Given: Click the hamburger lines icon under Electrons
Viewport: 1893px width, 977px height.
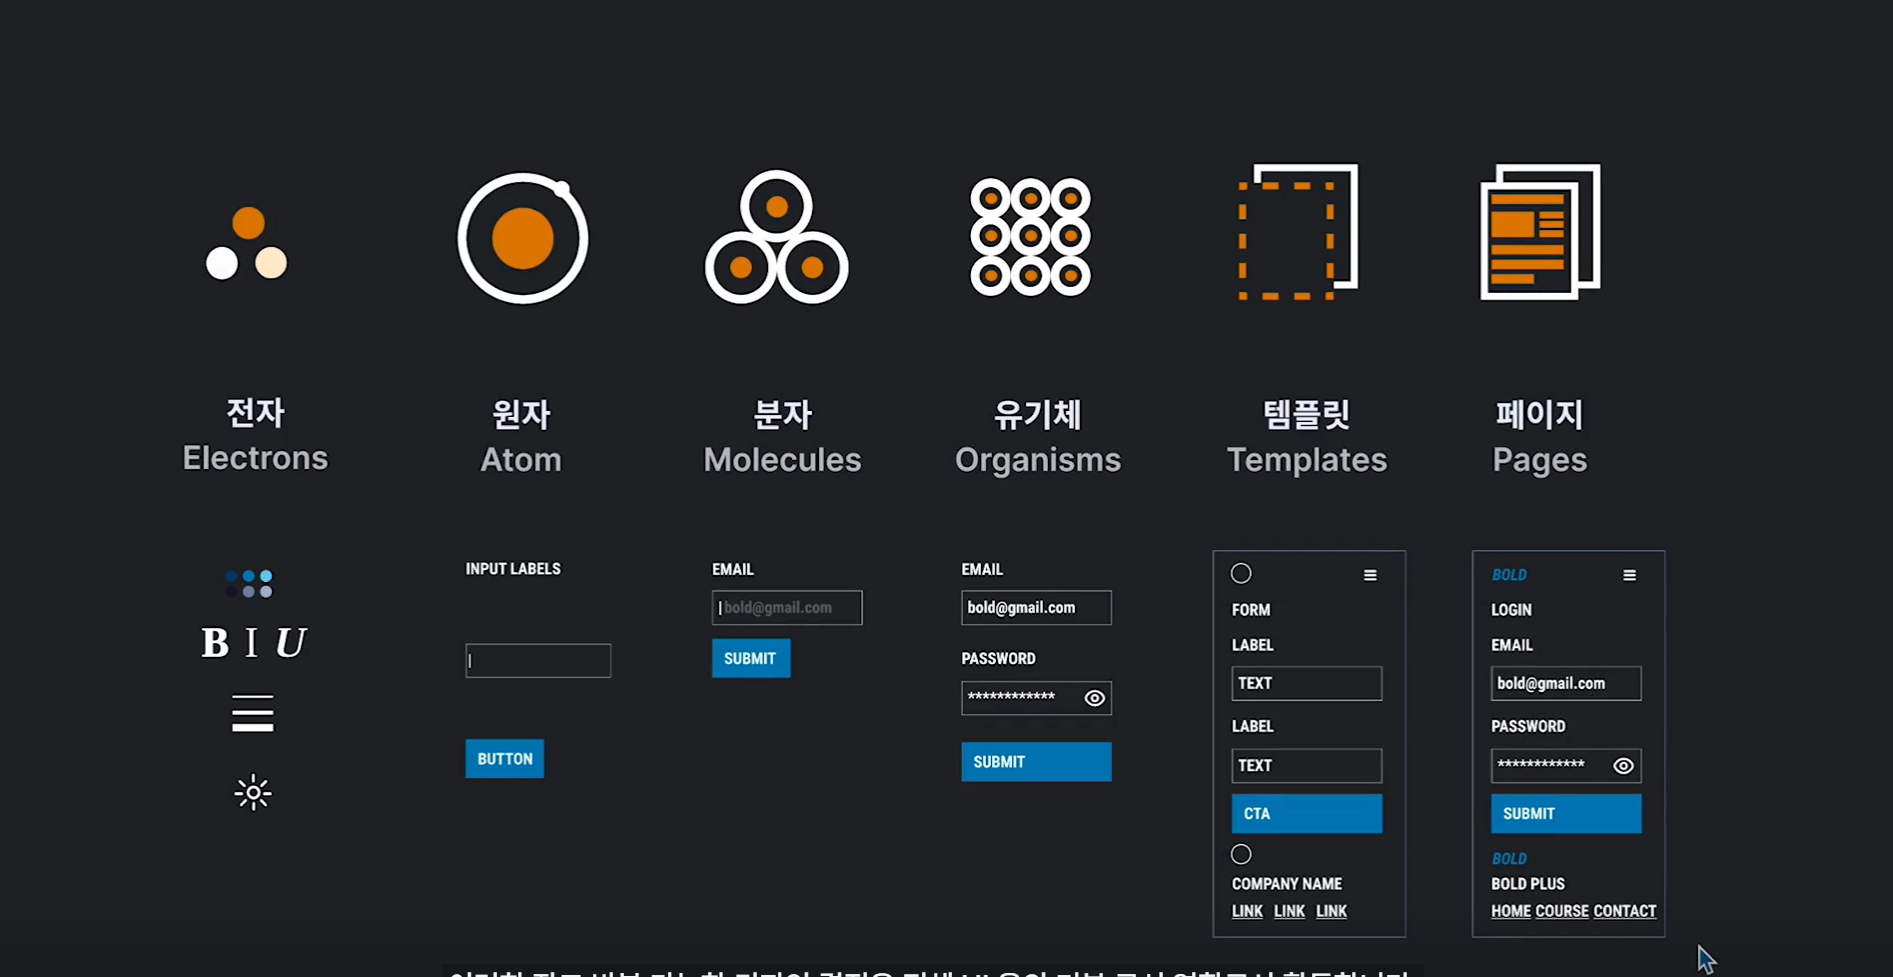Looking at the screenshot, I should tap(252, 713).
